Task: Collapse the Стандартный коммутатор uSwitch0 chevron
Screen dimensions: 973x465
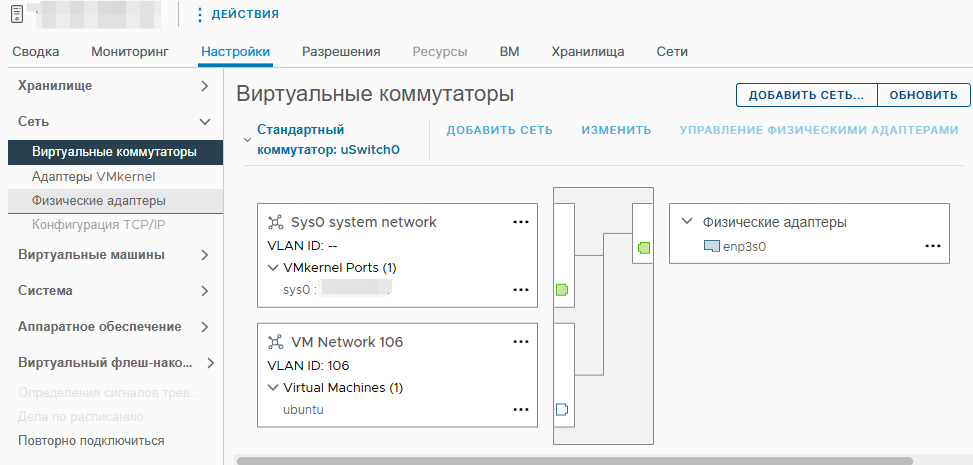Action: [x=248, y=140]
